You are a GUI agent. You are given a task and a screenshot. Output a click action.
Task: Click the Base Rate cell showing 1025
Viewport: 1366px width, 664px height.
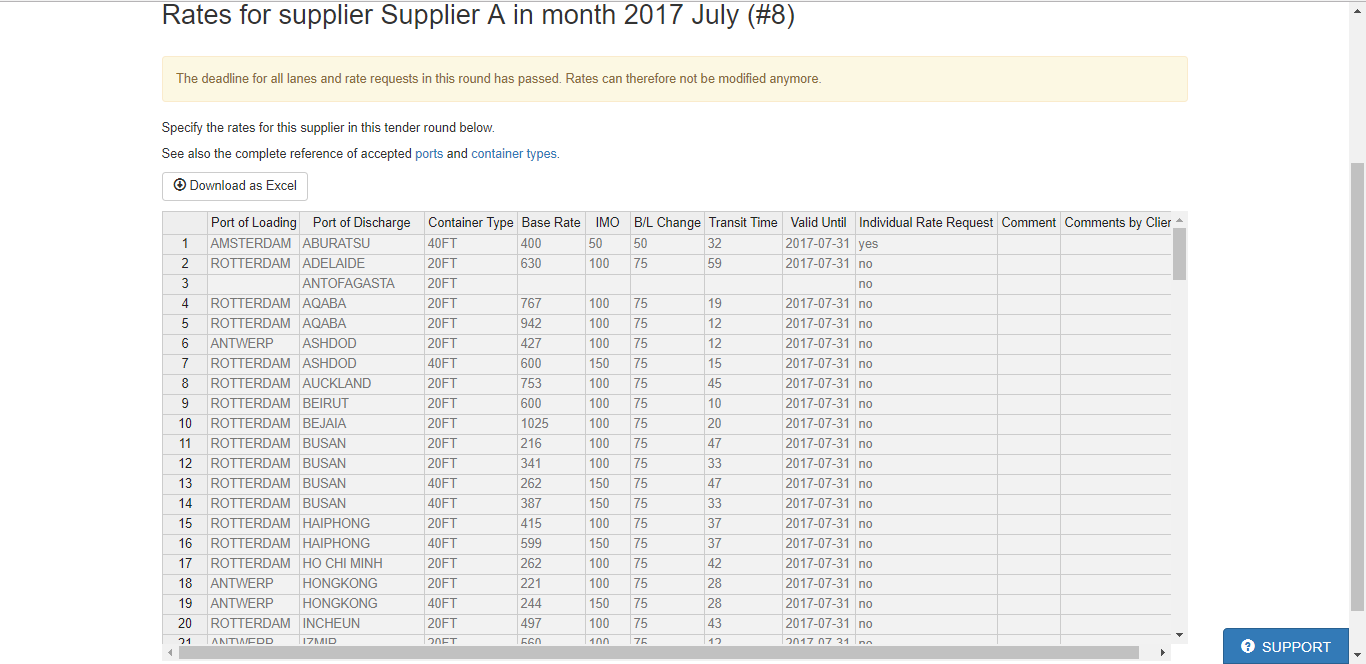coord(551,423)
